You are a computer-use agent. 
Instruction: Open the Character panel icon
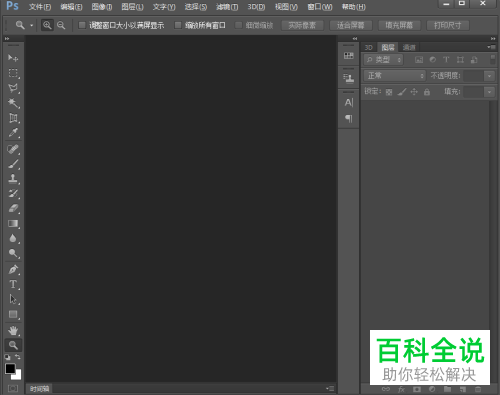click(349, 103)
